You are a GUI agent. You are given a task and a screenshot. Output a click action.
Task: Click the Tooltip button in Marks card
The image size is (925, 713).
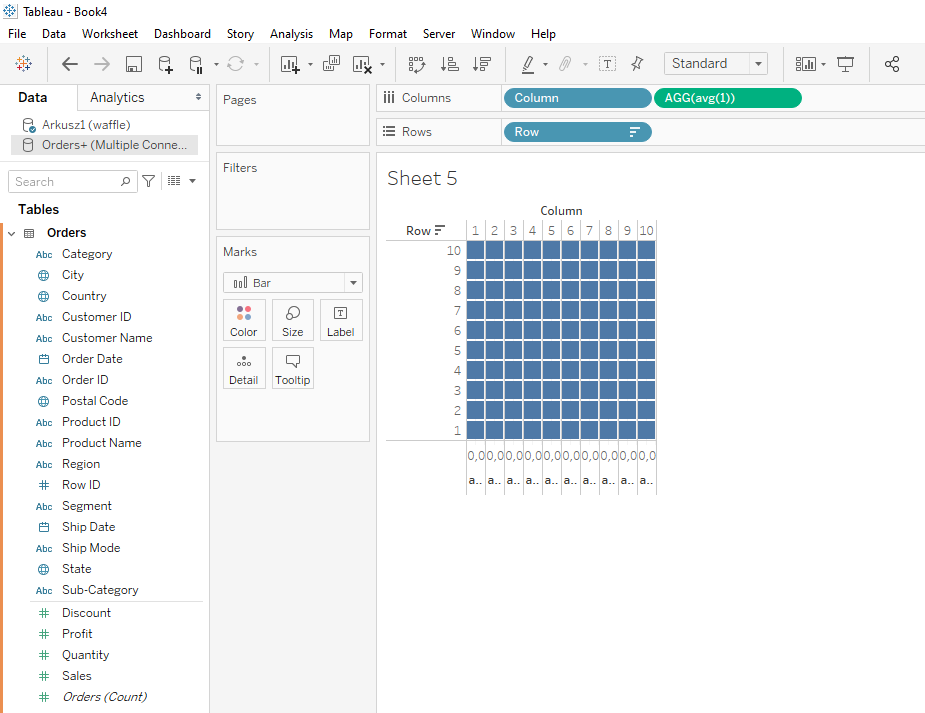click(x=293, y=368)
